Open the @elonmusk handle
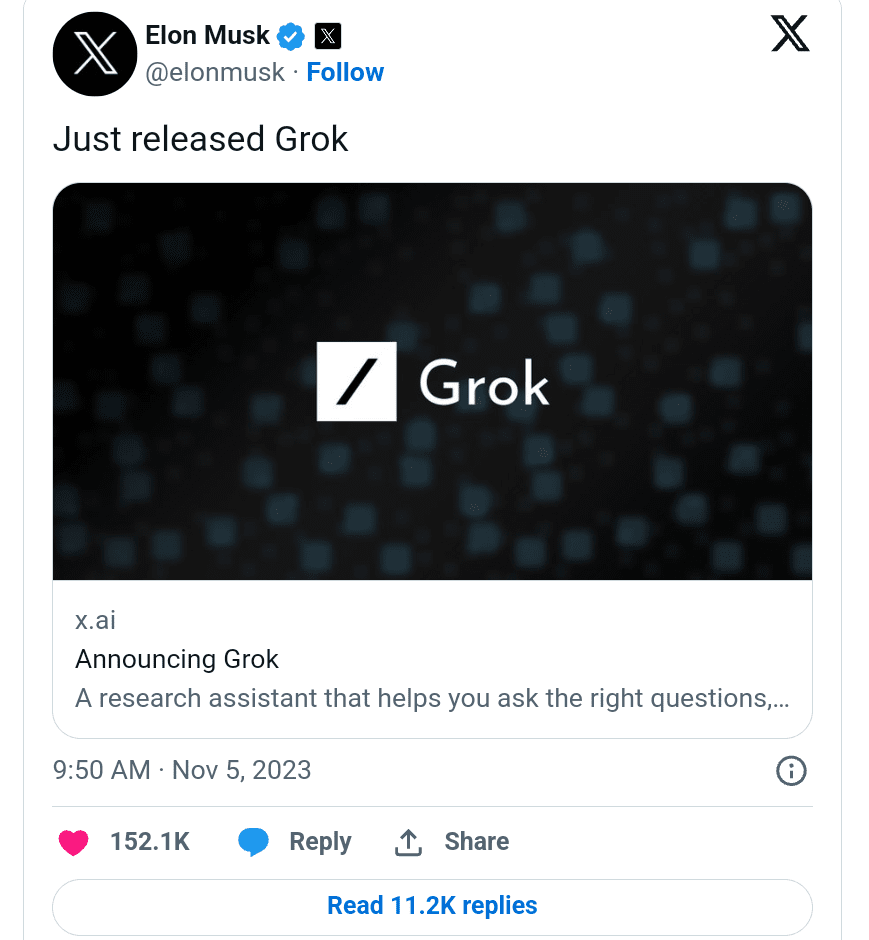869x940 pixels. pos(216,72)
